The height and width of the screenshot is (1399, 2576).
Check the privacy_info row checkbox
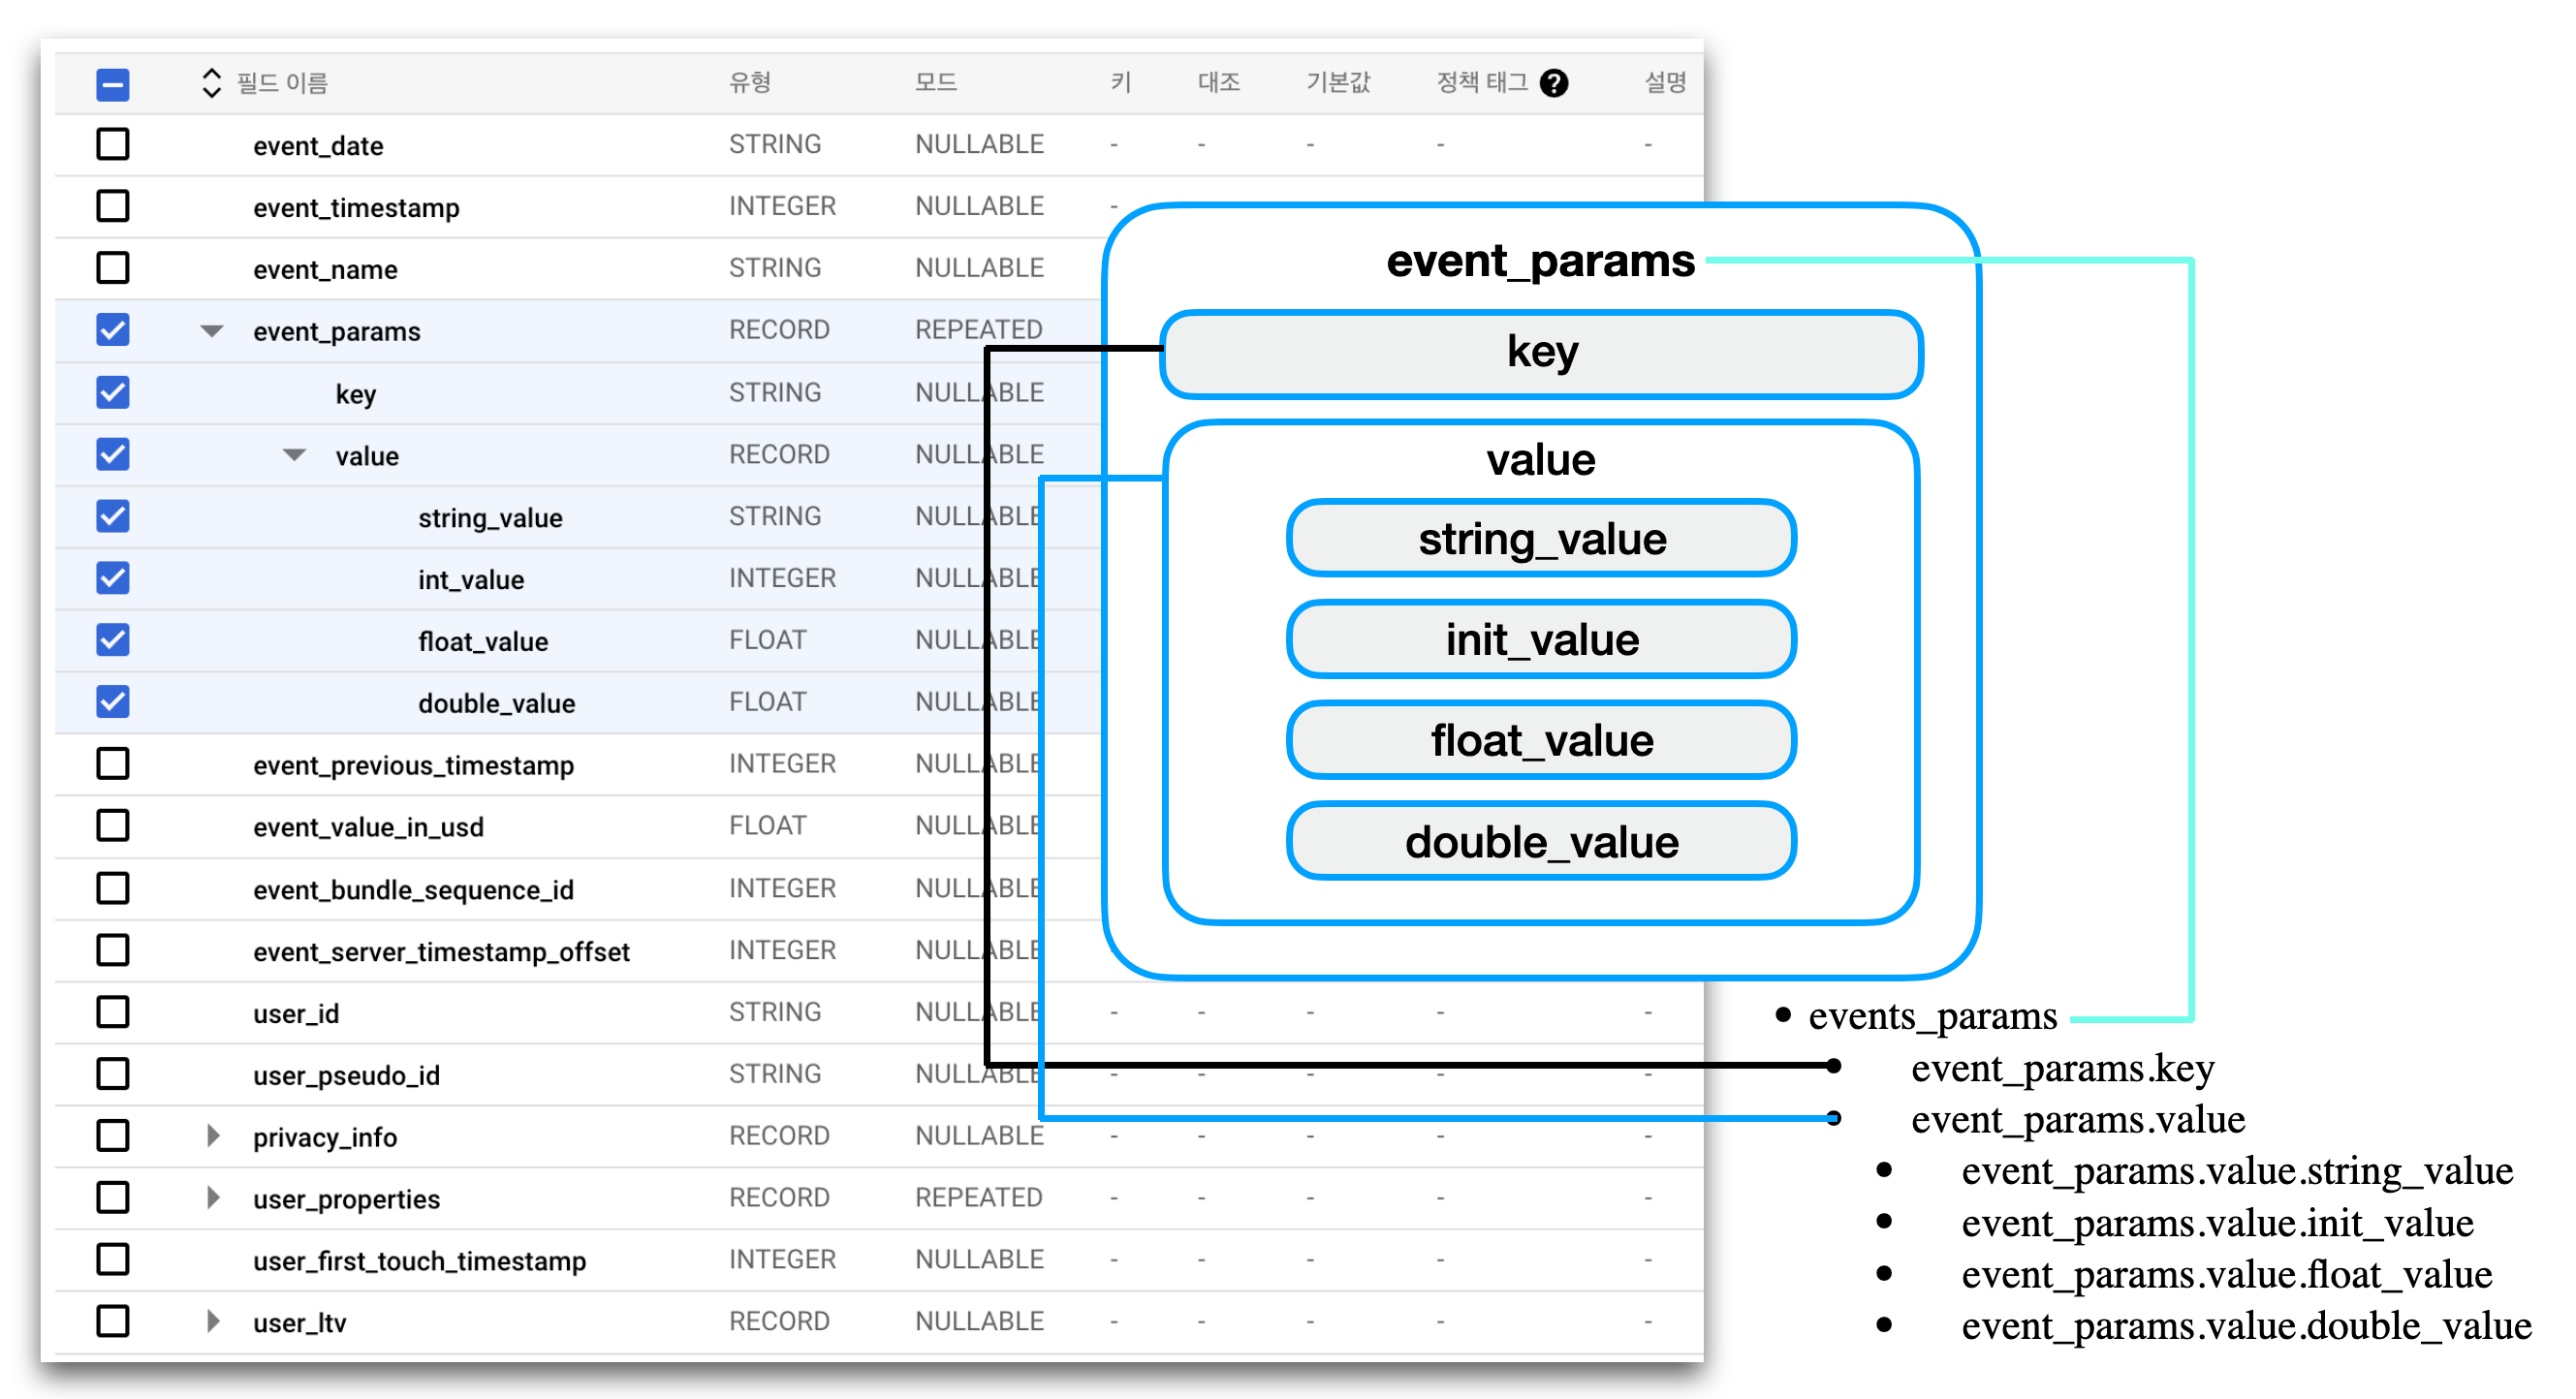tap(113, 1136)
